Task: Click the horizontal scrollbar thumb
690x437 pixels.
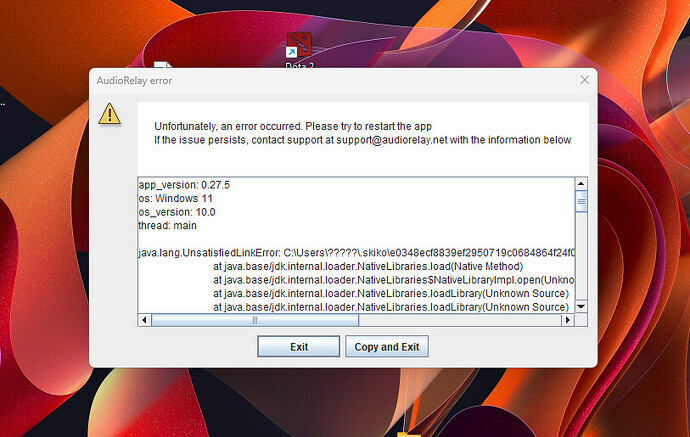Action: (x=255, y=320)
